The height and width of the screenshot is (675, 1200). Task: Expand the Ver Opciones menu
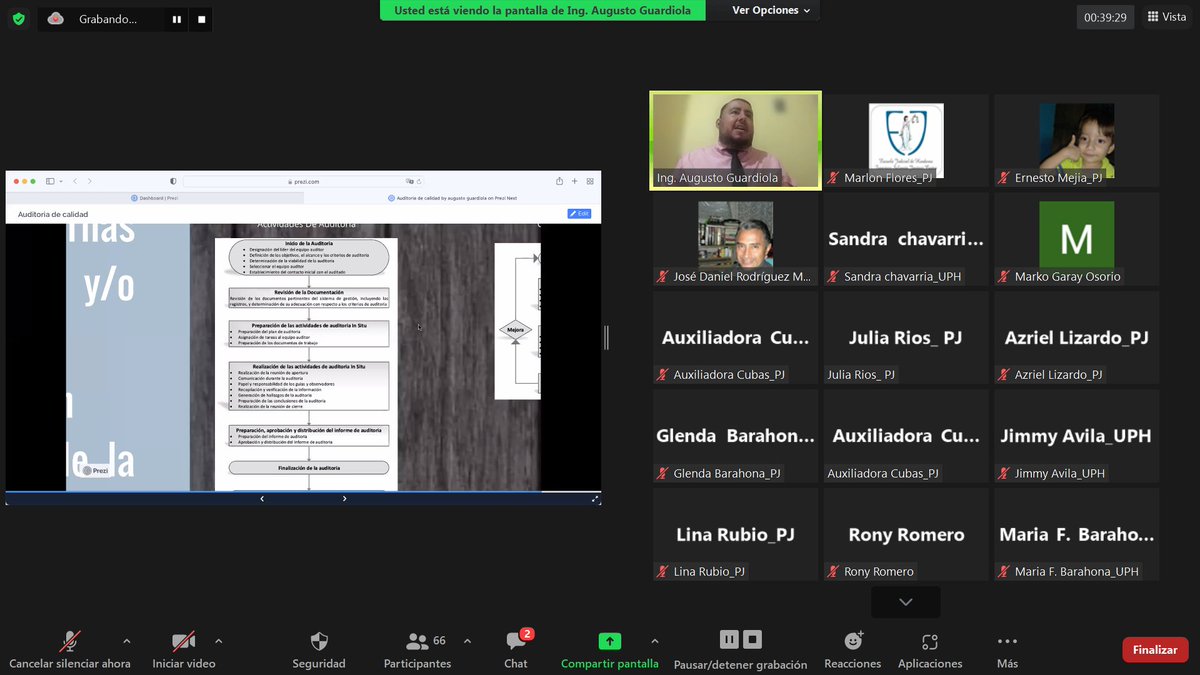click(771, 10)
